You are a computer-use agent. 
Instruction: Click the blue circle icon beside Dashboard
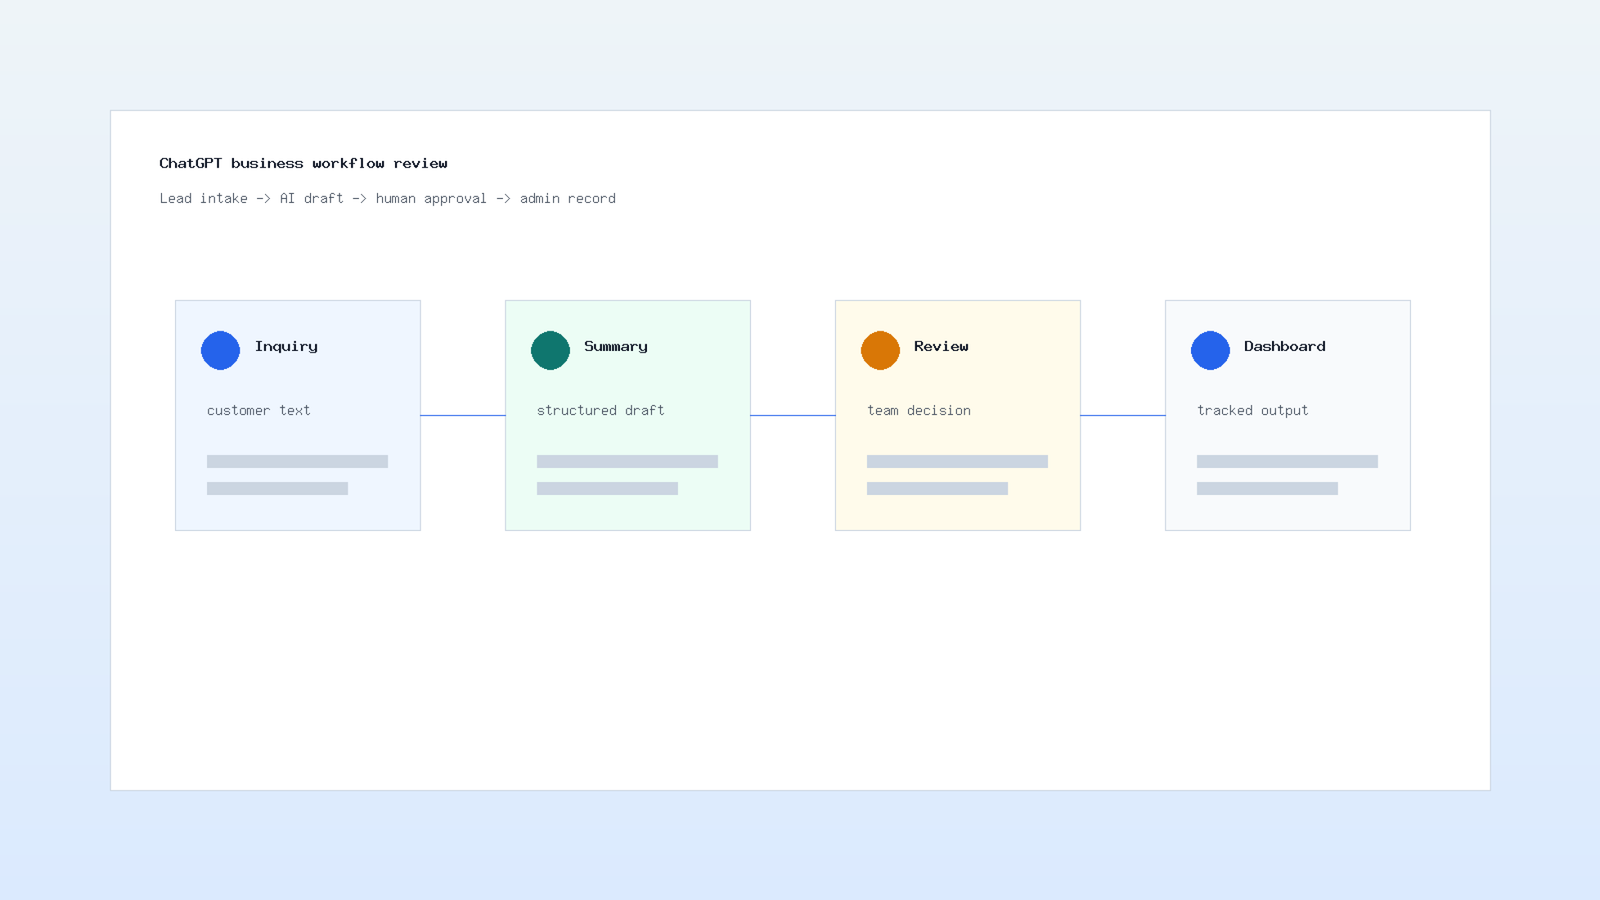[1210, 350]
